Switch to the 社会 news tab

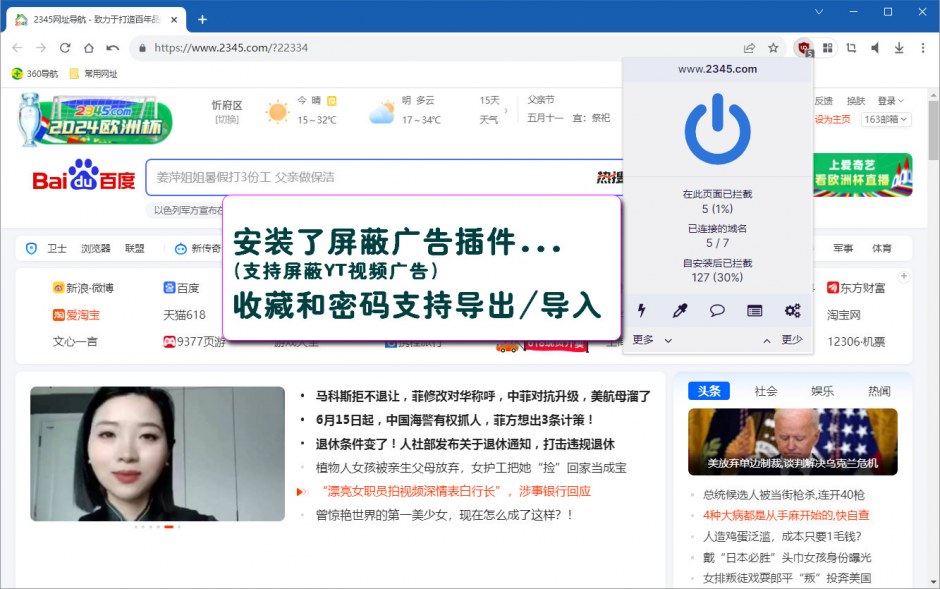[766, 391]
